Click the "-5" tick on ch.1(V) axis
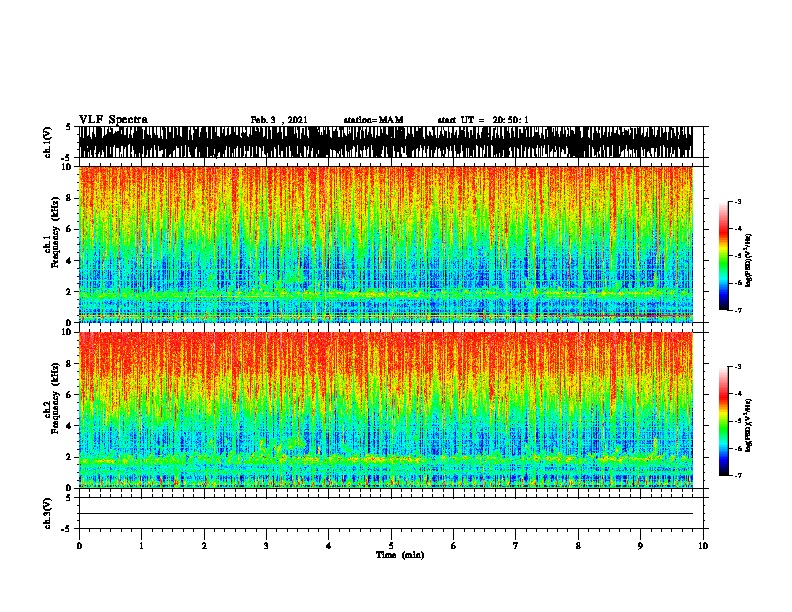792x612 pixels. (x=67, y=158)
